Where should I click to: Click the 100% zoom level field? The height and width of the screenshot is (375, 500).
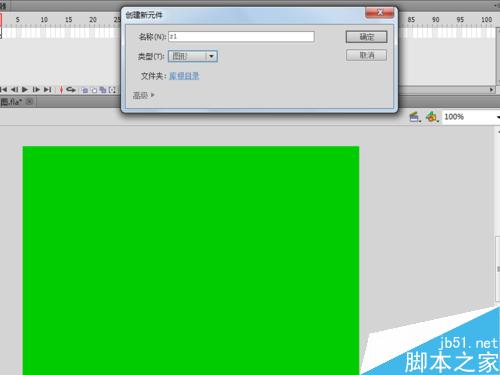point(470,117)
